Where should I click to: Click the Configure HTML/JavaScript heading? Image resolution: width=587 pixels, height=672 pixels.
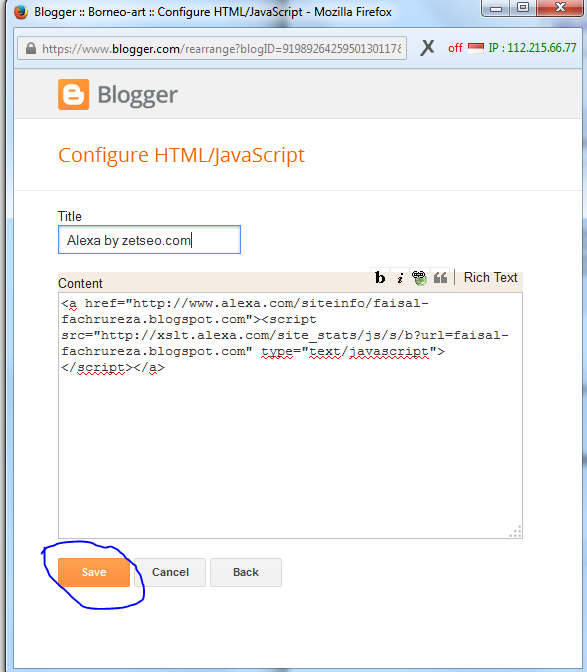[x=181, y=155]
